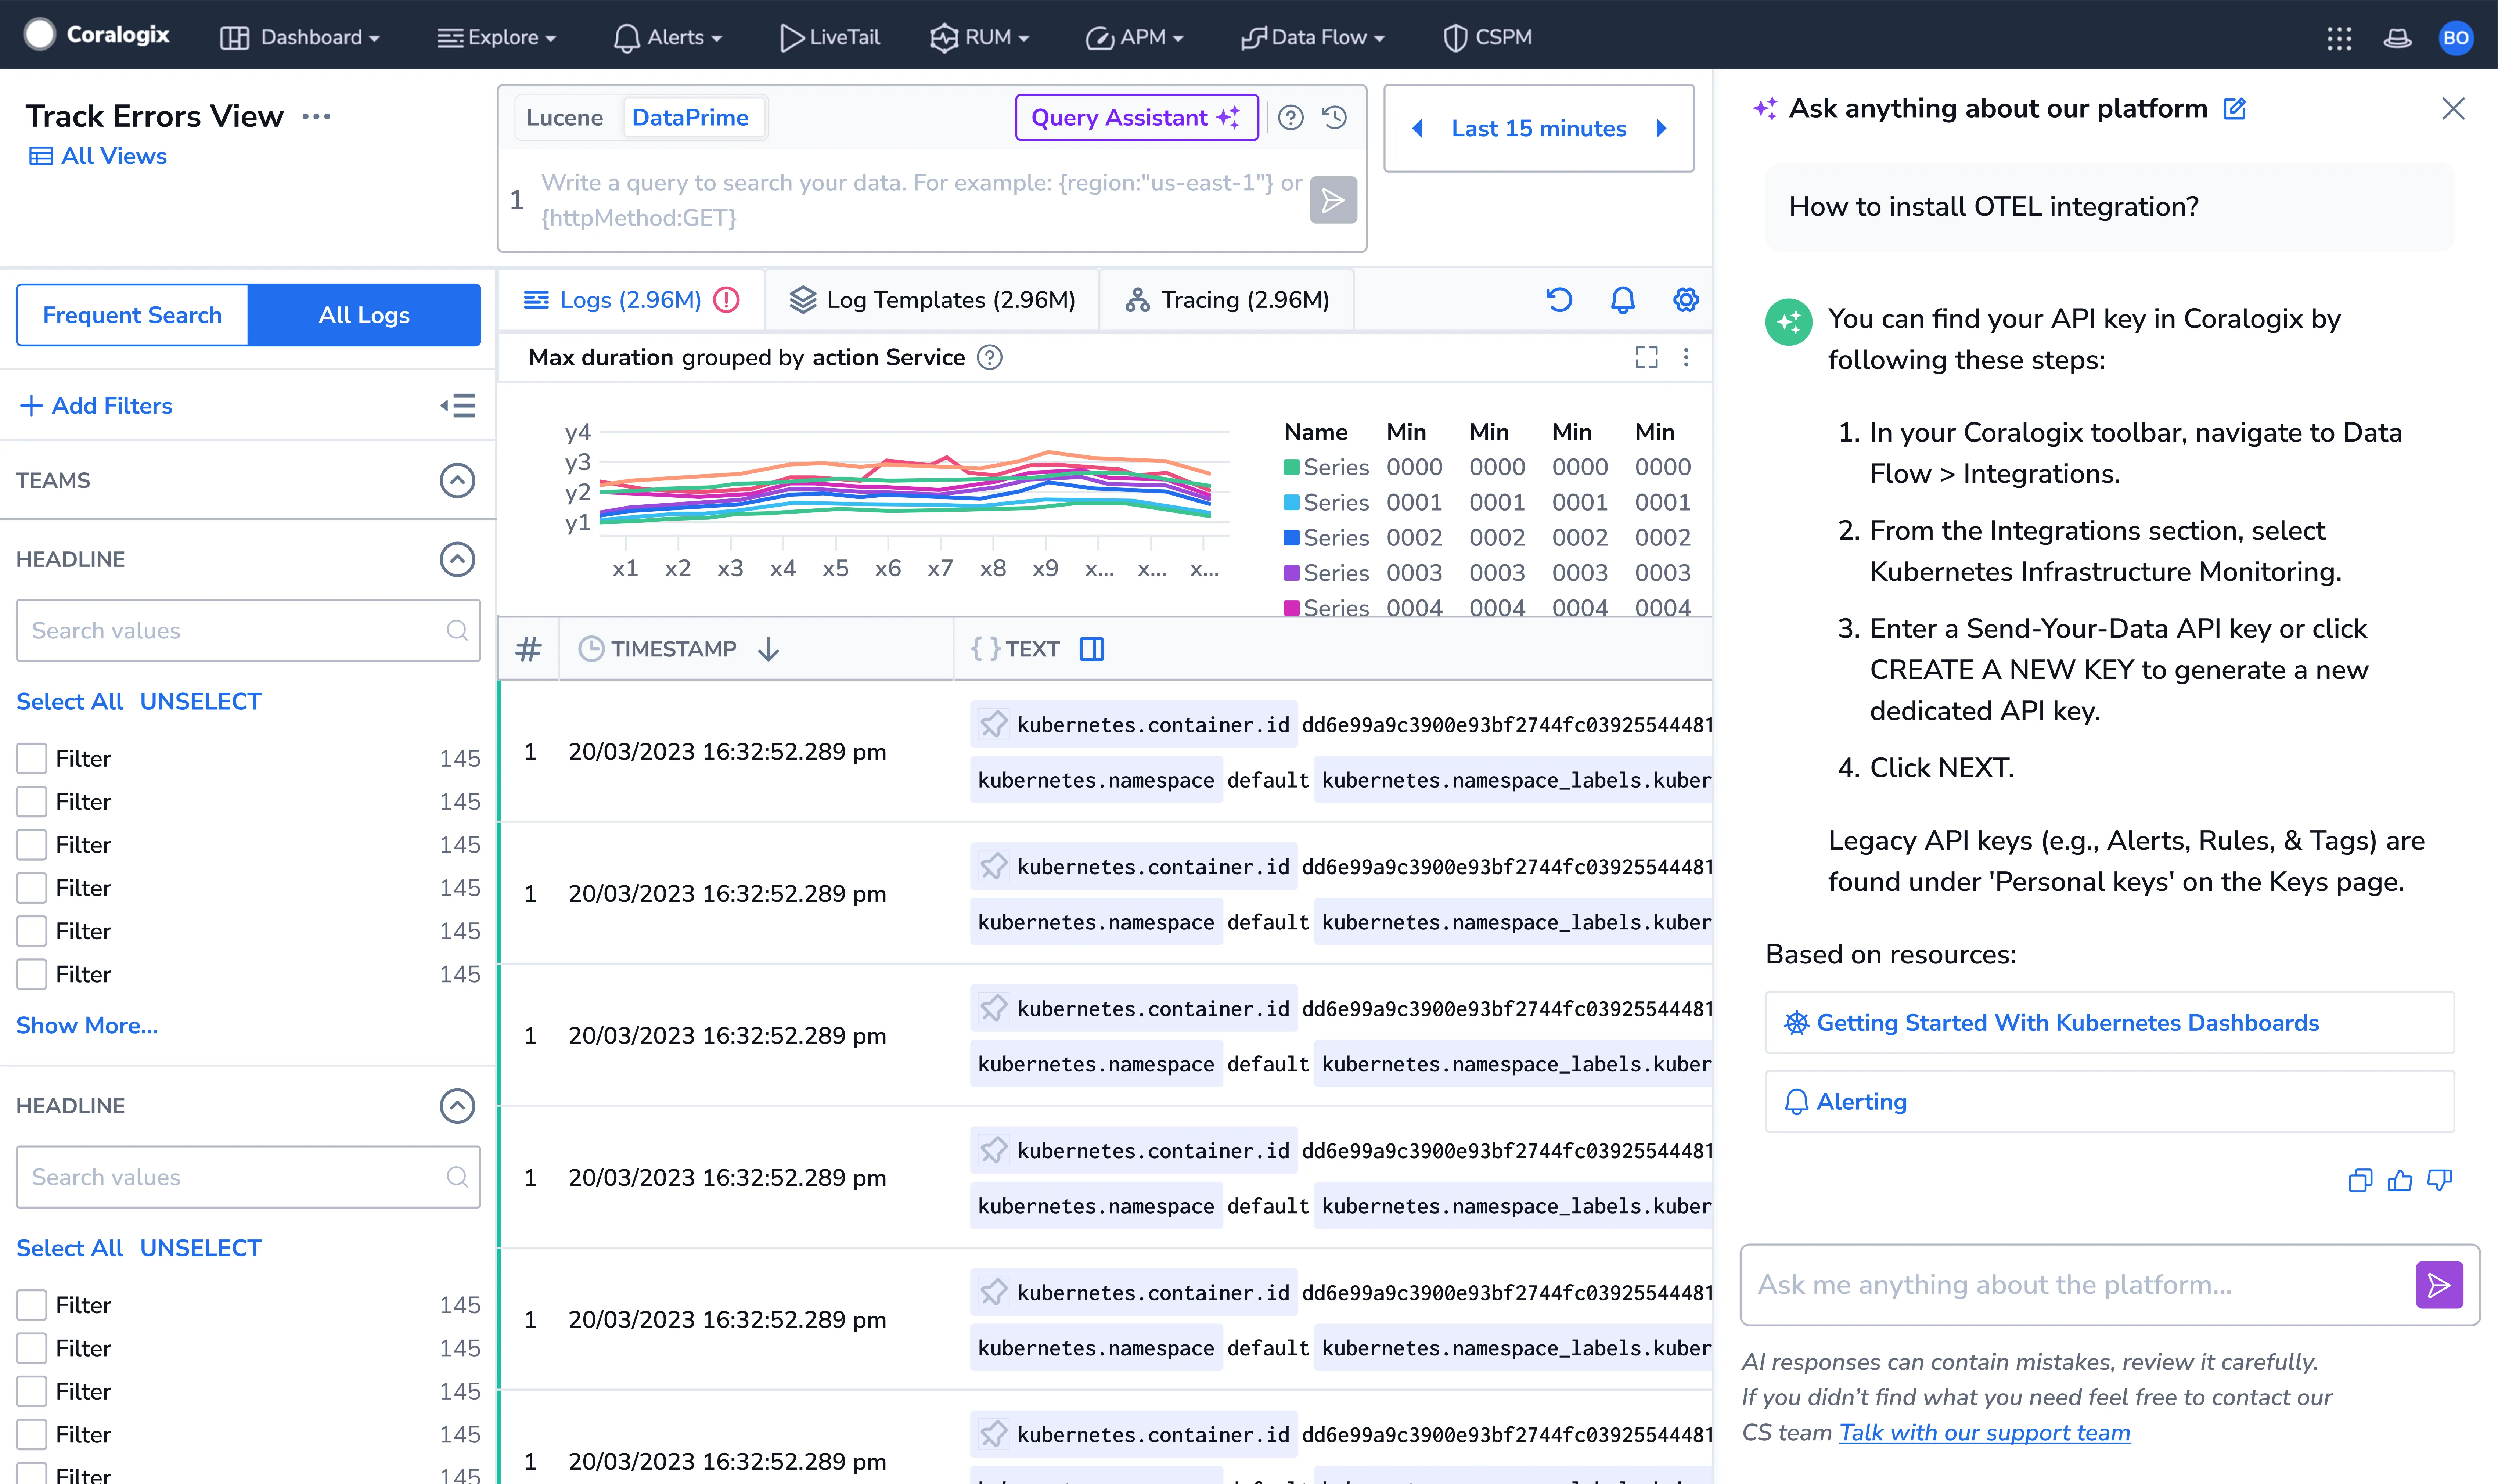Open the inbox tray icon in top bar

click(2397, 38)
